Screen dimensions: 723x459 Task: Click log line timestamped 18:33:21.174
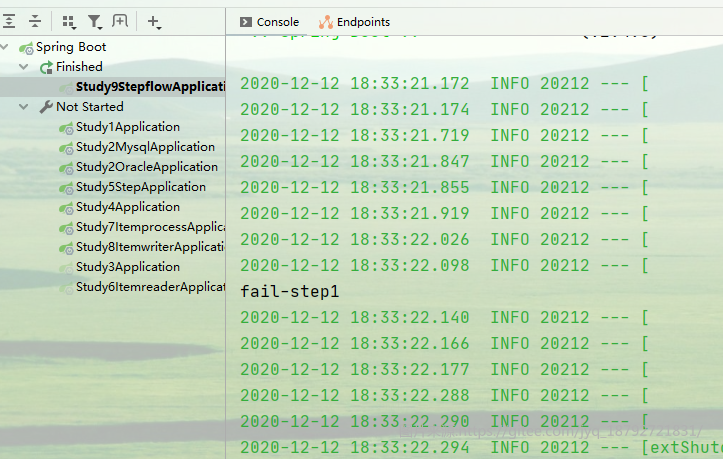[x=444, y=109]
